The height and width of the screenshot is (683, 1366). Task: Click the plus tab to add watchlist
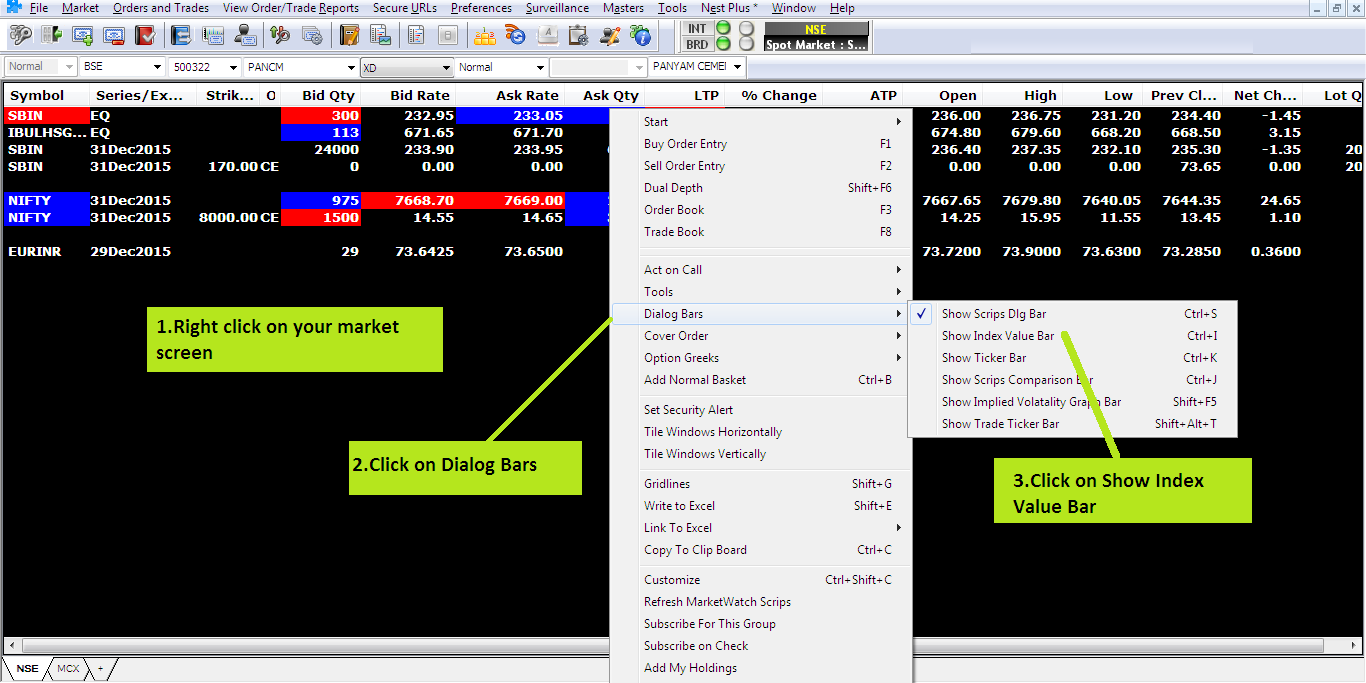[x=99, y=668]
